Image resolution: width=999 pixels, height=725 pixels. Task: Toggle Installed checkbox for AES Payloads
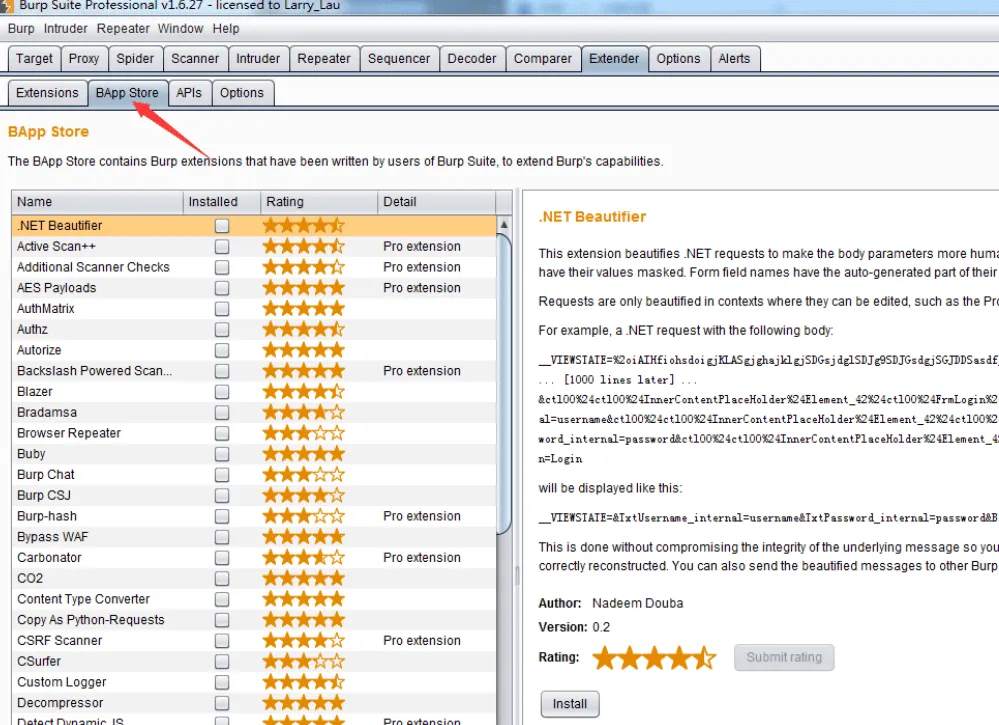click(x=222, y=288)
